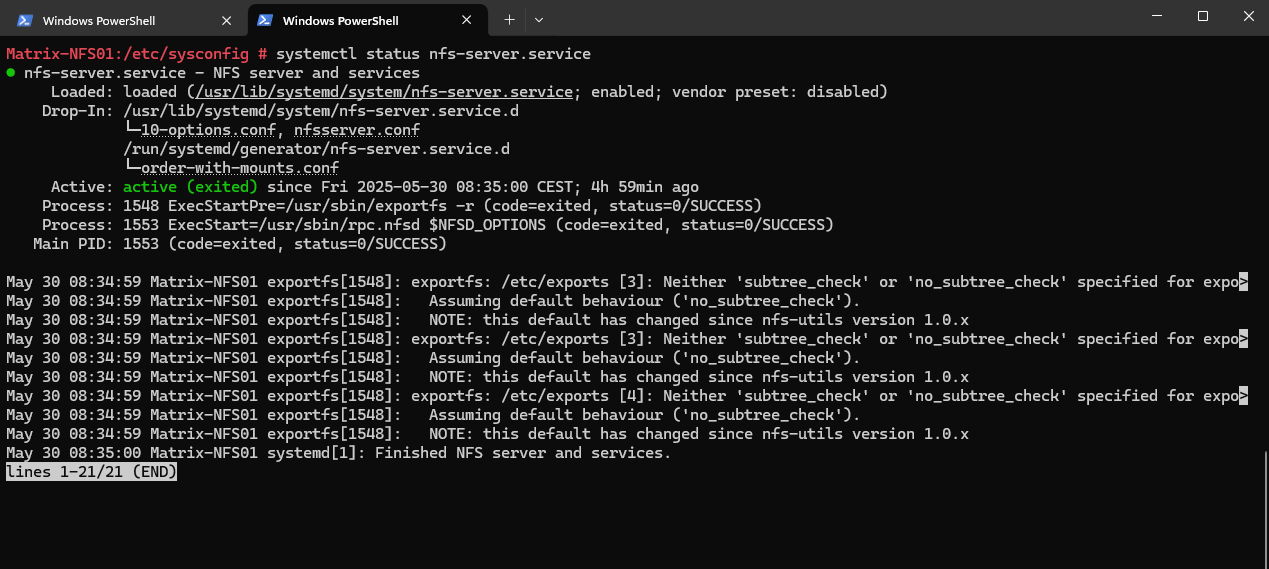
Task: Click the exports [4] line truncation marker
Action: [1244, 396]
